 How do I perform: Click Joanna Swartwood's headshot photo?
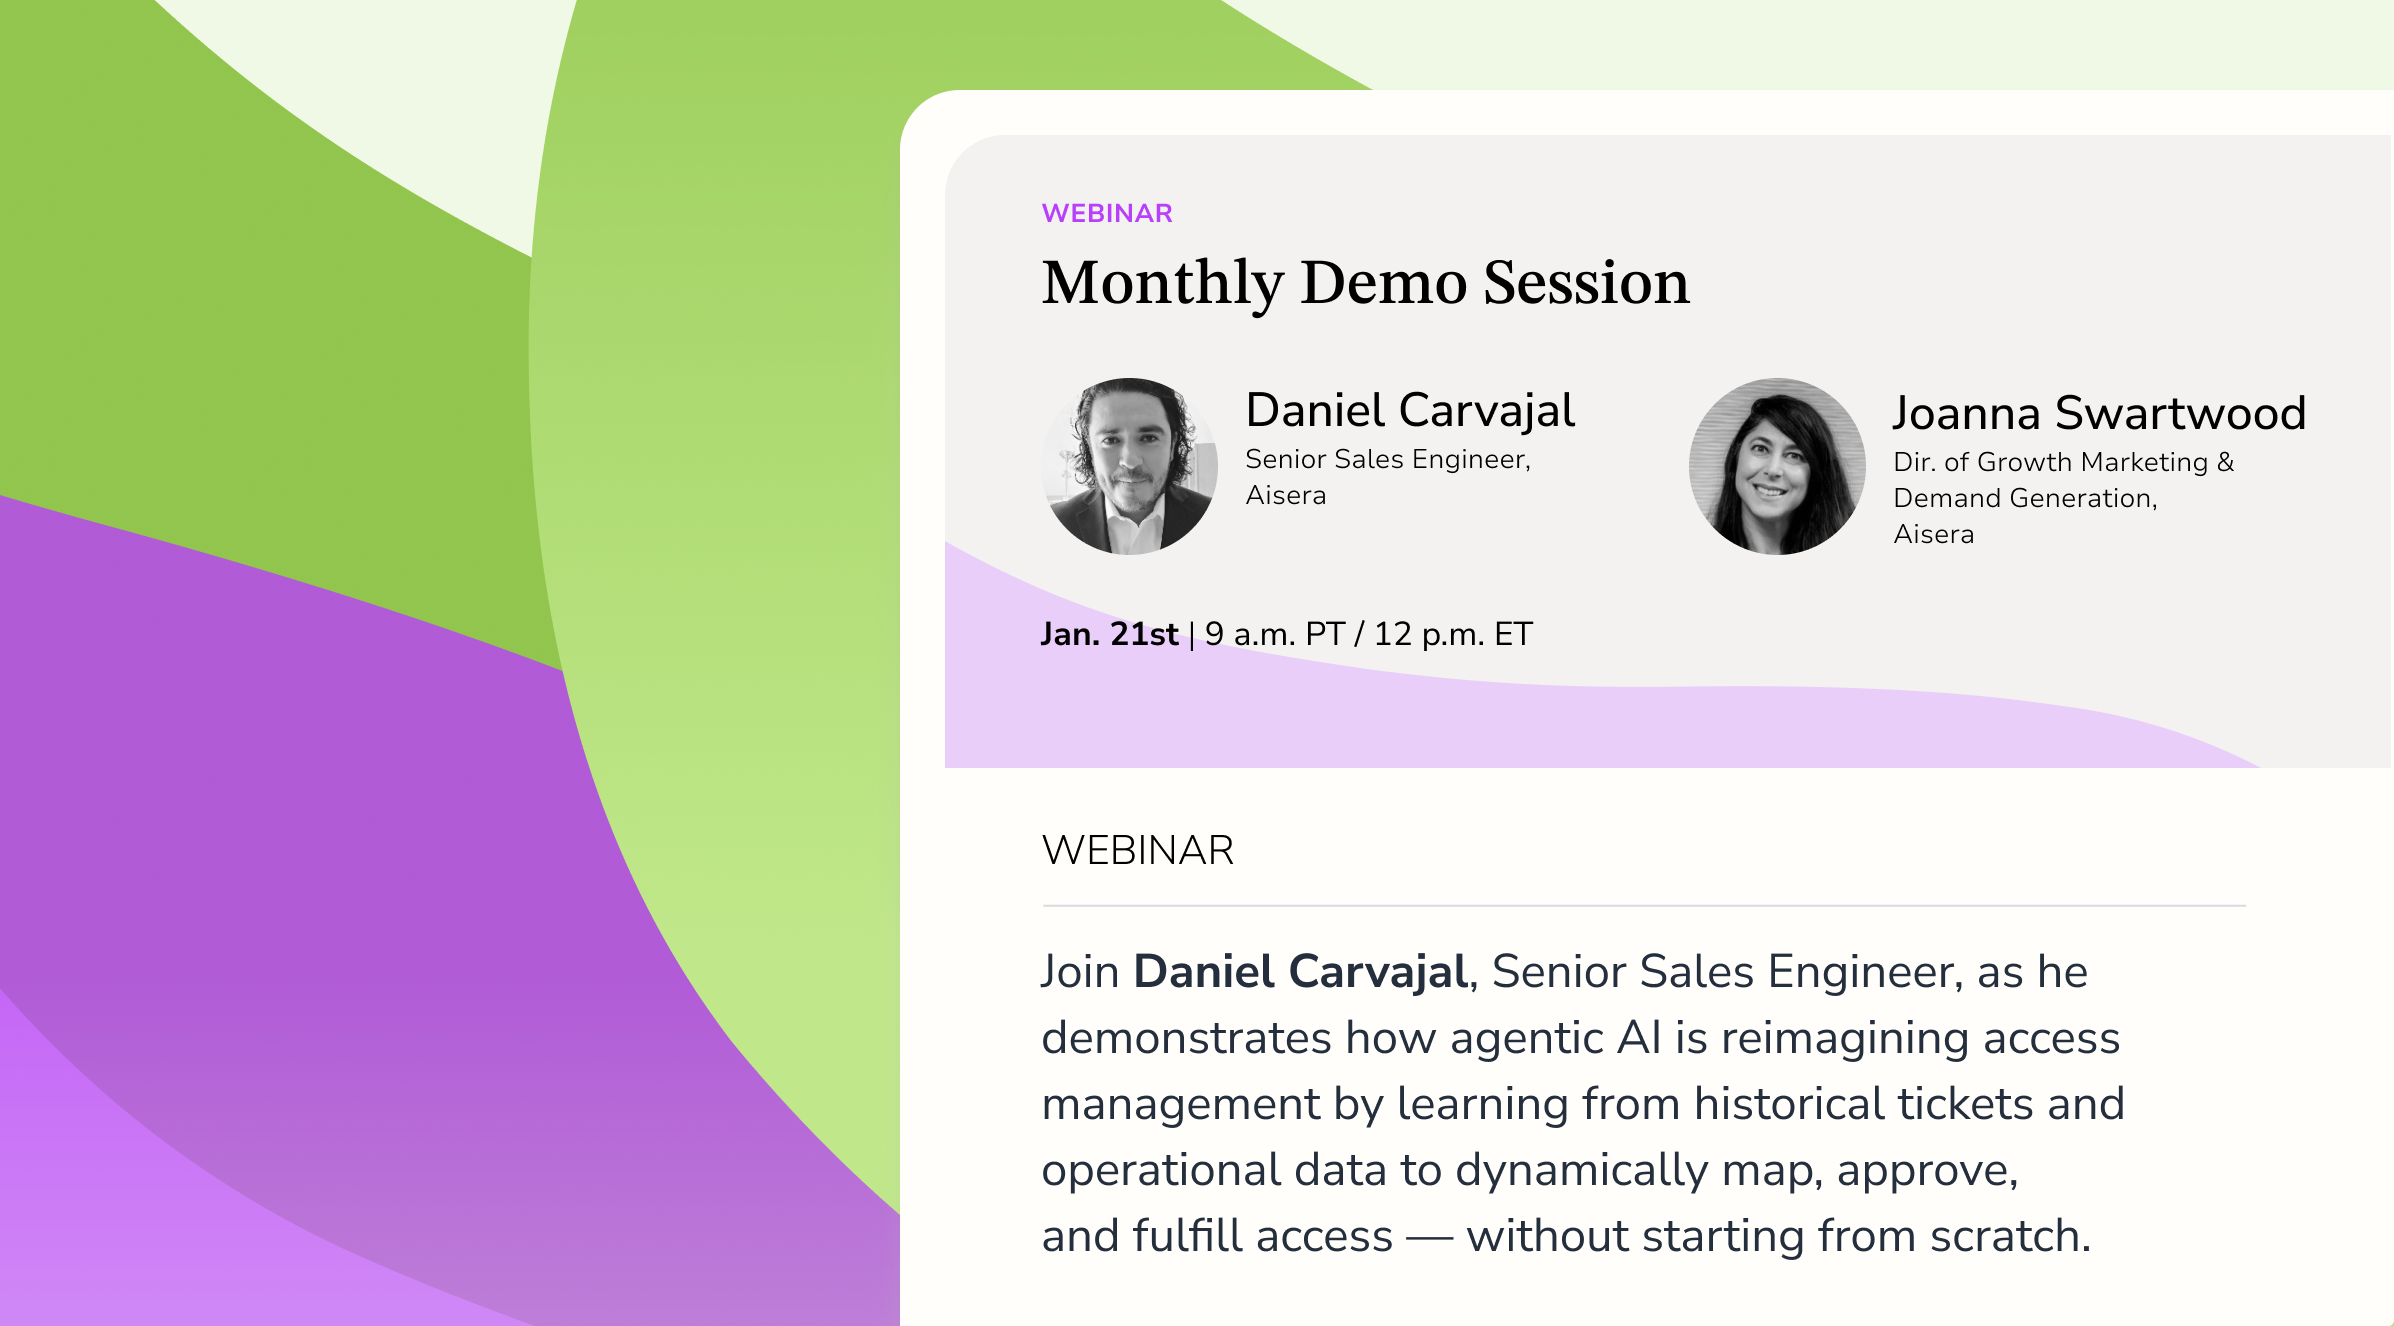tap(1777, 466)
